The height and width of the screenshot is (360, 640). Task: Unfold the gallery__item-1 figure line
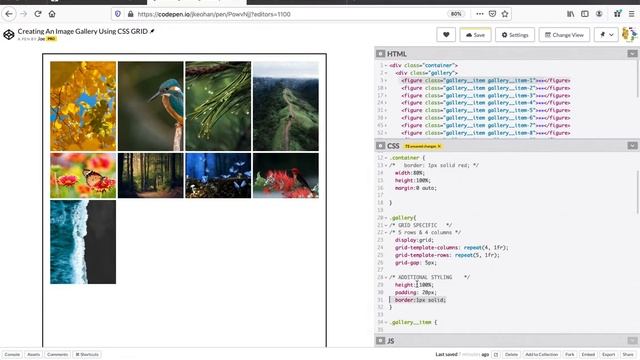tap(386, 80)
